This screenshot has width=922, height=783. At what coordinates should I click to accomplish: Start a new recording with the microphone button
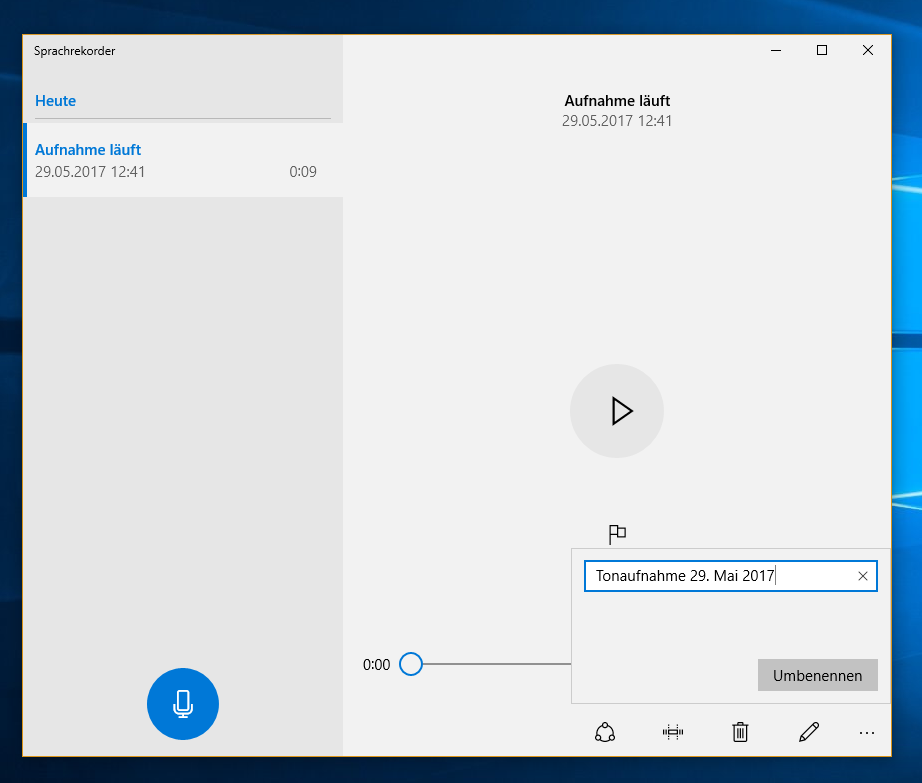click(x=182, y=704)
